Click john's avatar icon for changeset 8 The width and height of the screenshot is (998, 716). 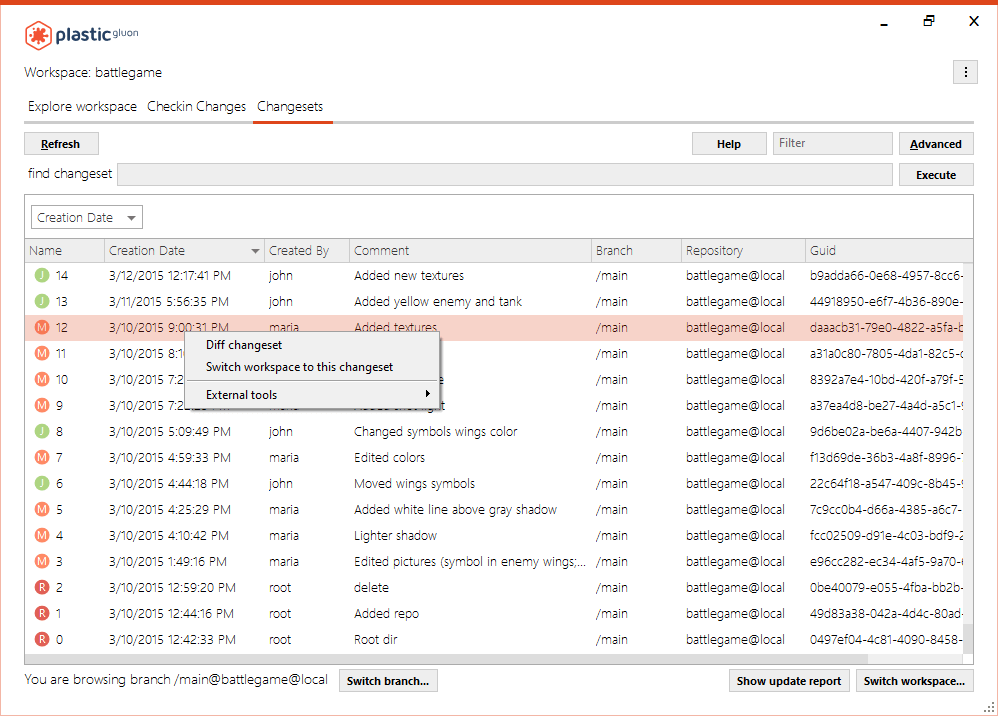[x=42, y=432]
